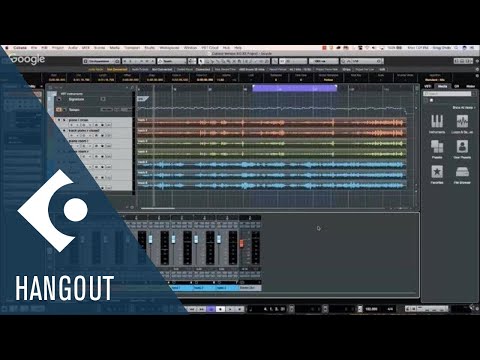480x360 pixels.
Task: Open the Instruments media category
Action: point(437,124)
